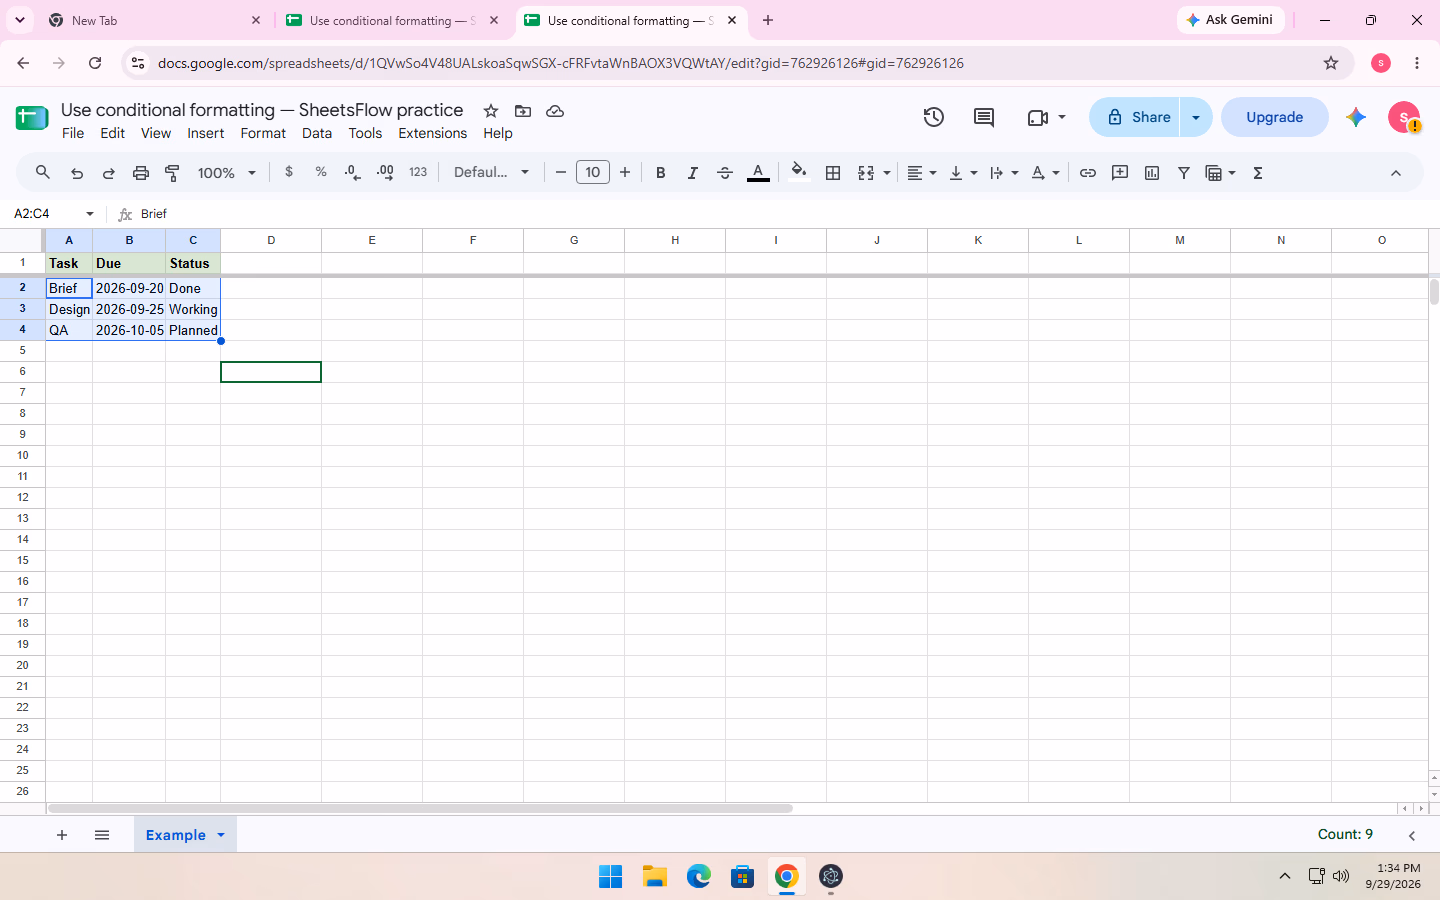The image size is (1440, 900).
Task: Select the paint format roller icon
Action: click(x=172, y=173)
